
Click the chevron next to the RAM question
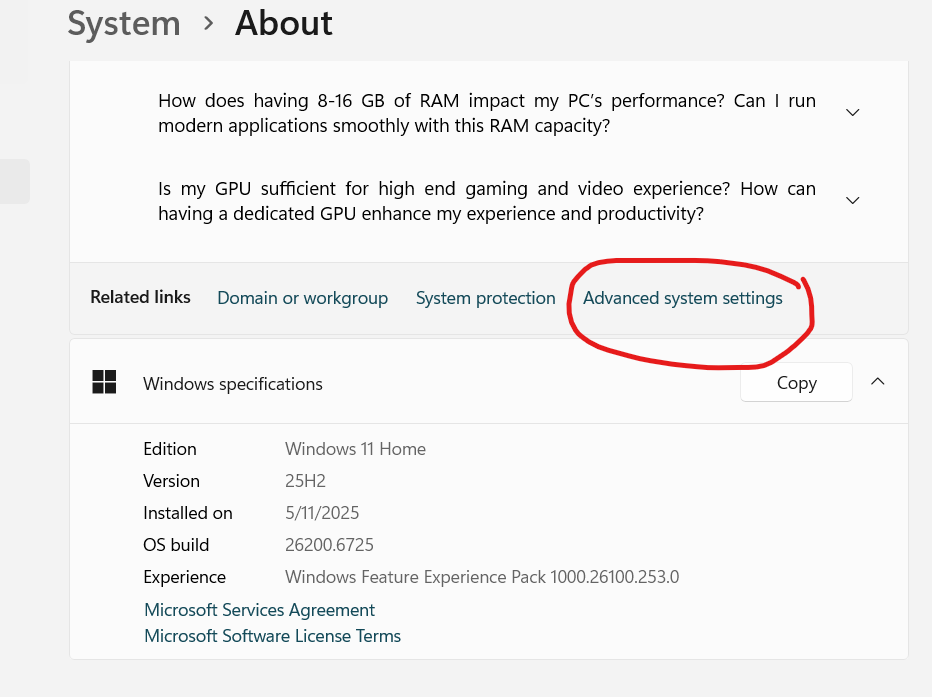click(x=852, y=112)
